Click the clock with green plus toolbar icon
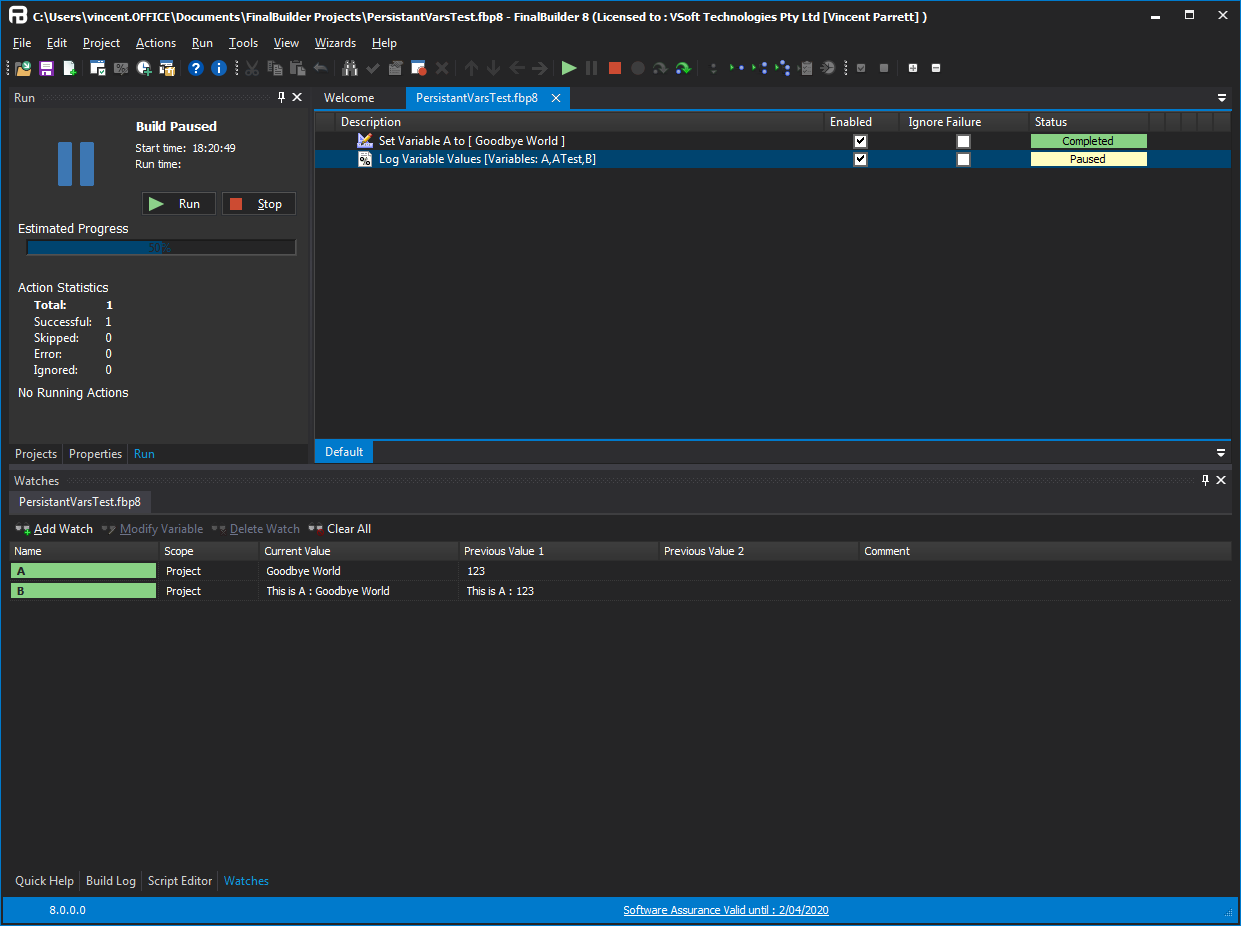1241x926 pixels. [x=145, y=68]
